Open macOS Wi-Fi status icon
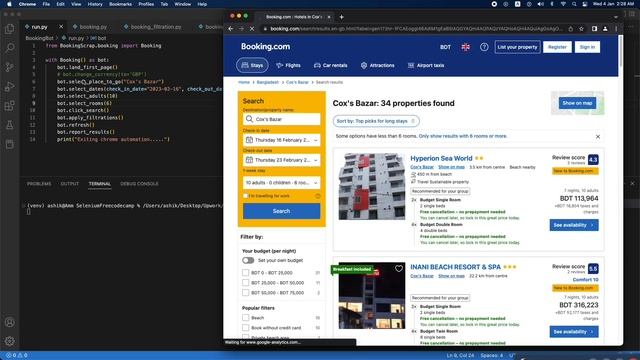The width and height of the screenshot is (640, 360). [563, 4]
